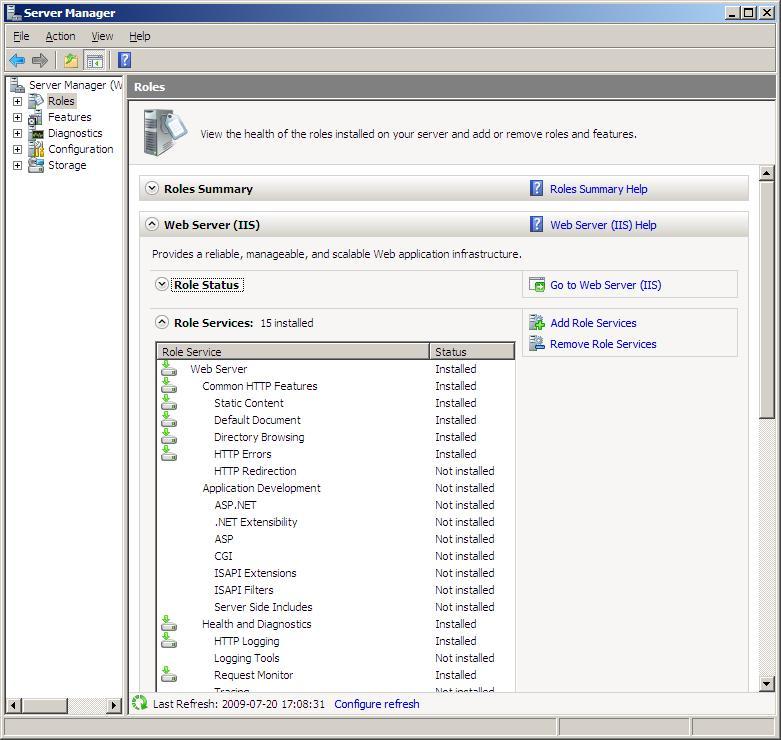Click the Configure refresh link
This screenshot has height=740, width=781.
click(x=377, y=704)
